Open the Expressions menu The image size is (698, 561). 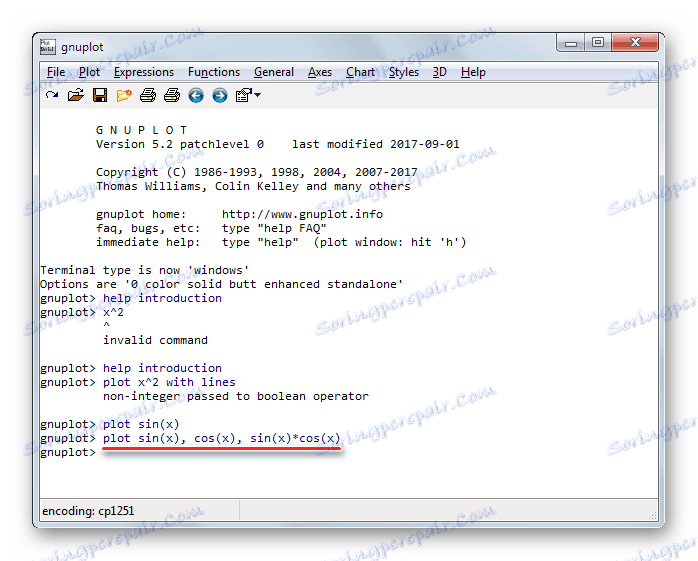click(x=144, y=72)
